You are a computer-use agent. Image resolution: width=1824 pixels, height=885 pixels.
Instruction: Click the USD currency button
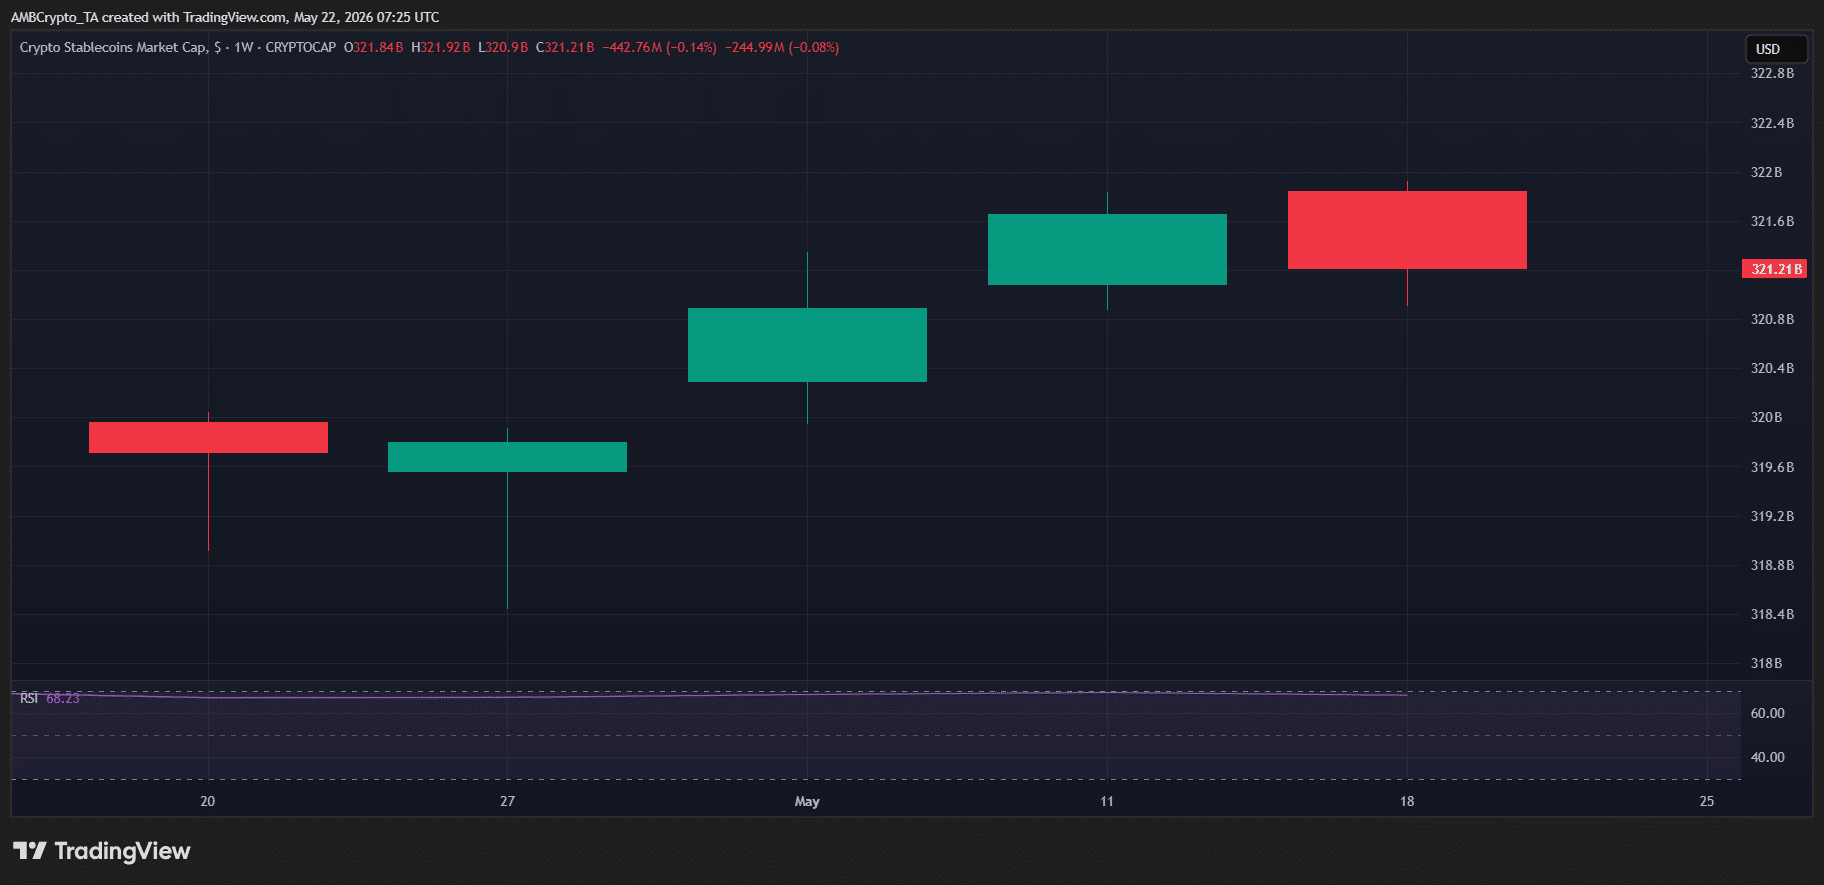1776,49
